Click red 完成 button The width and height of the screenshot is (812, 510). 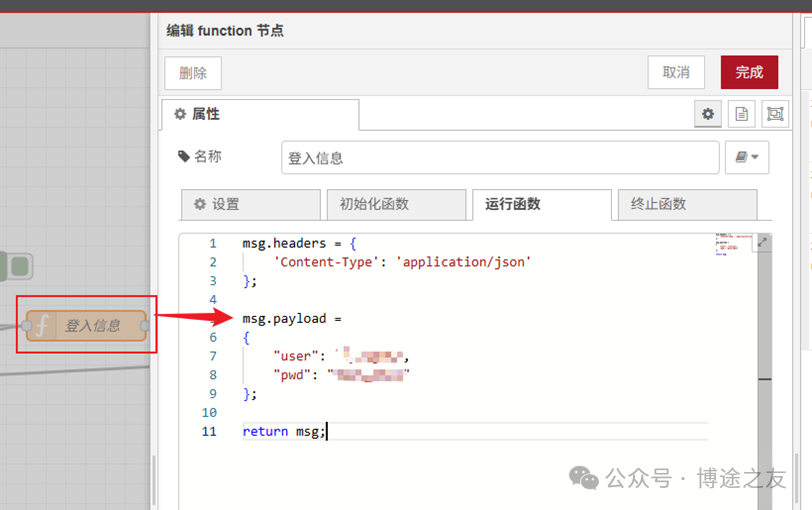749,72
